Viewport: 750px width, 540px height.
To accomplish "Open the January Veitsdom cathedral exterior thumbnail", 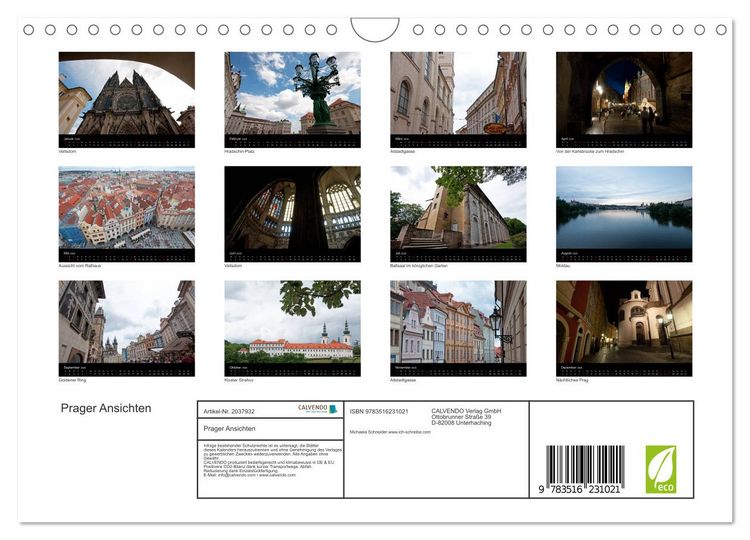I will [x=127, y=99].
